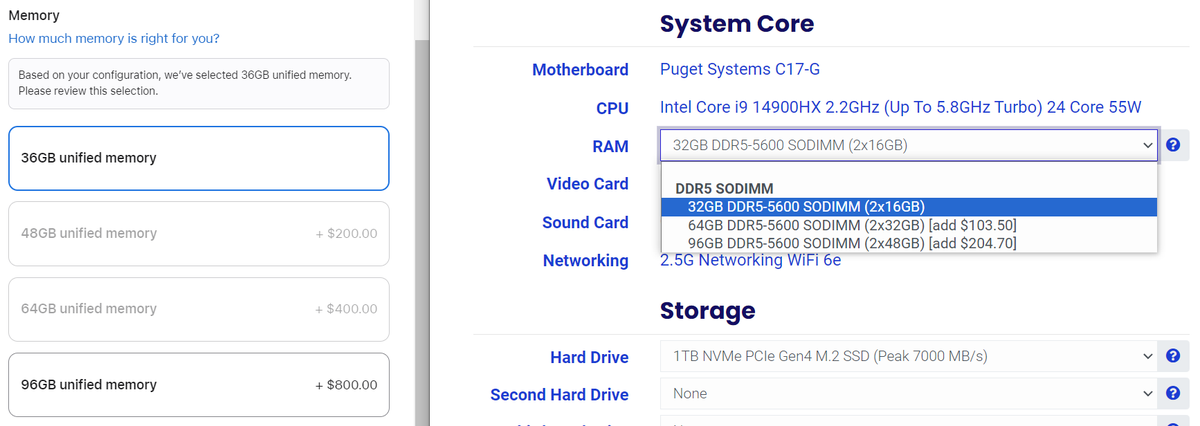Click the Second Hard Drive label
The image size is (1200, 426).
pyautogui.click(x=559, y=395)
